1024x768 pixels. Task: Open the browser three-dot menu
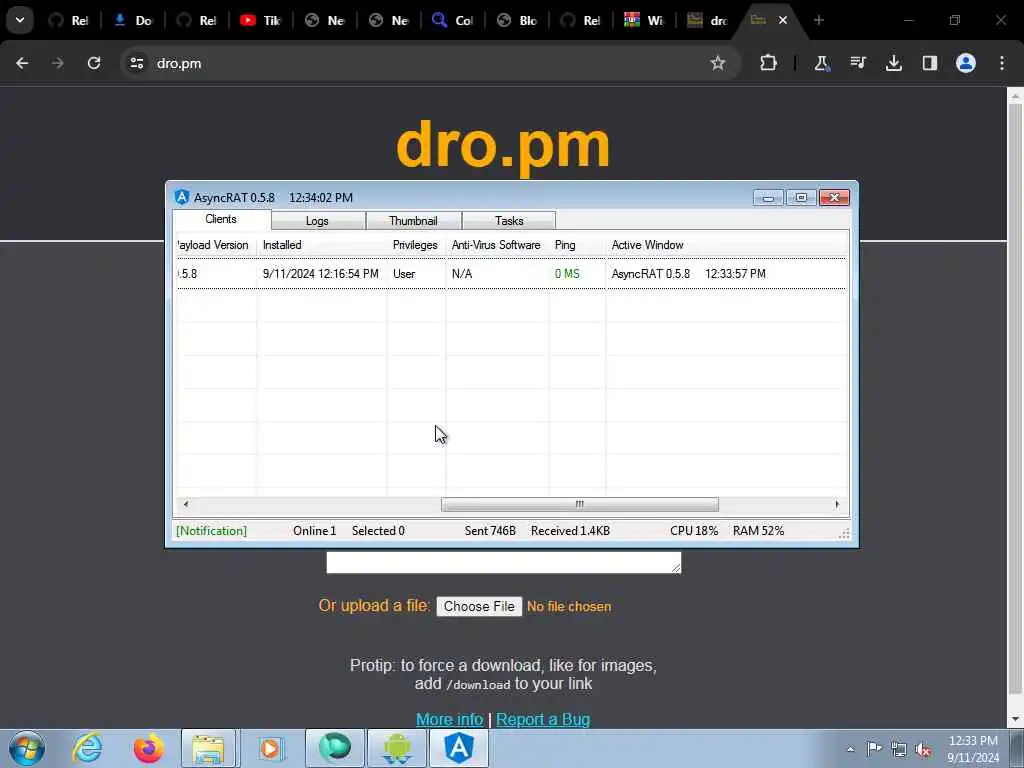pyautogui.click(x=1002, y=63)
